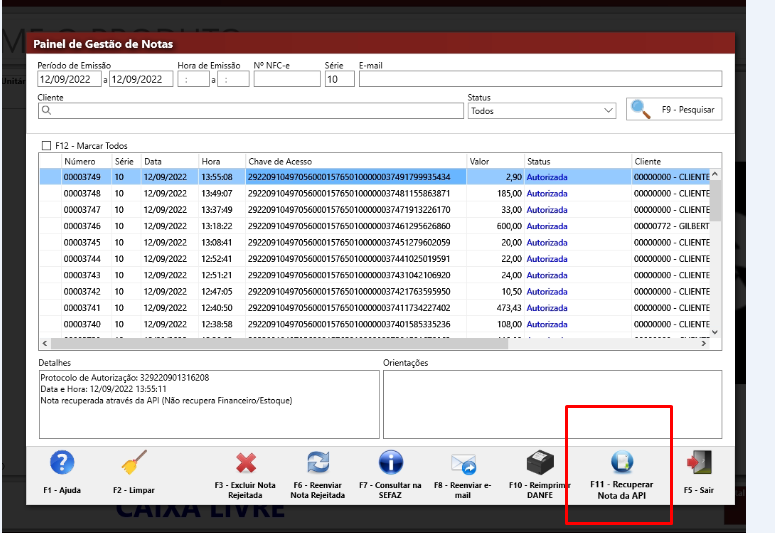Screen dimensions: 775x533
Task: Click the magnifier icon in Cliente field
Action: coord(46,110)
